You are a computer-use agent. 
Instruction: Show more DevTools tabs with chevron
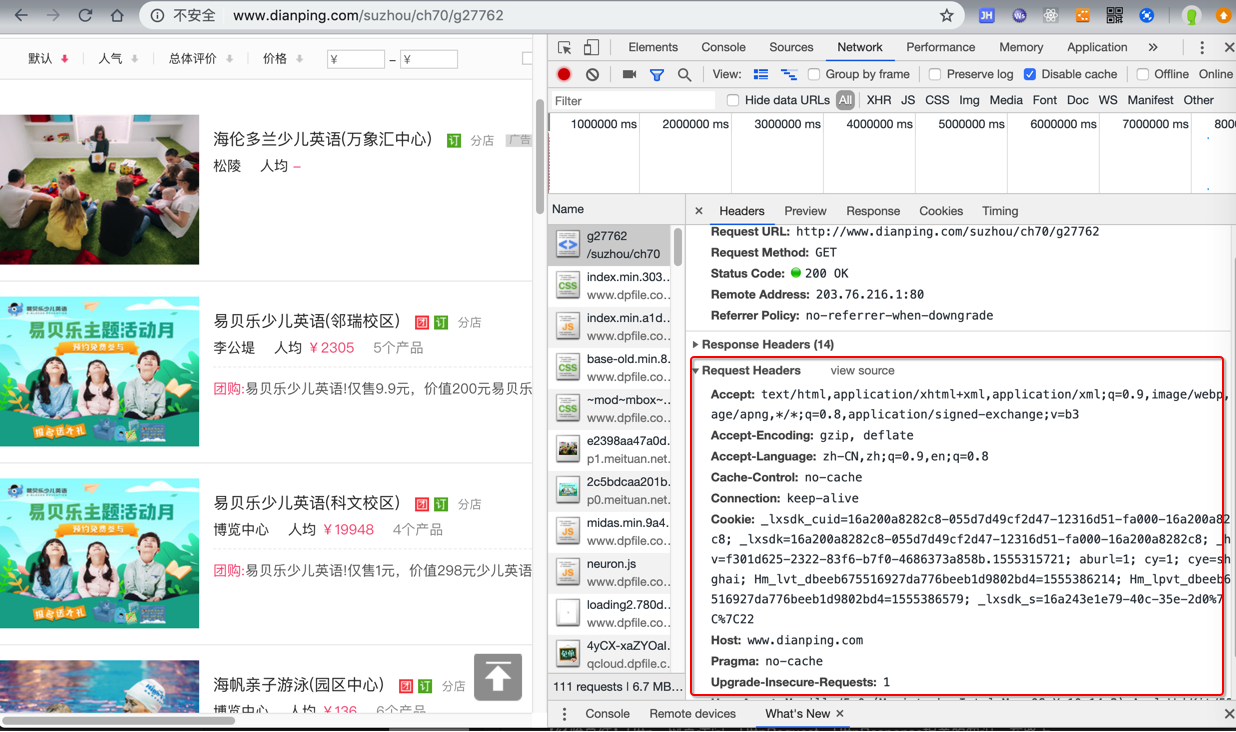(x=1153, y=47)
